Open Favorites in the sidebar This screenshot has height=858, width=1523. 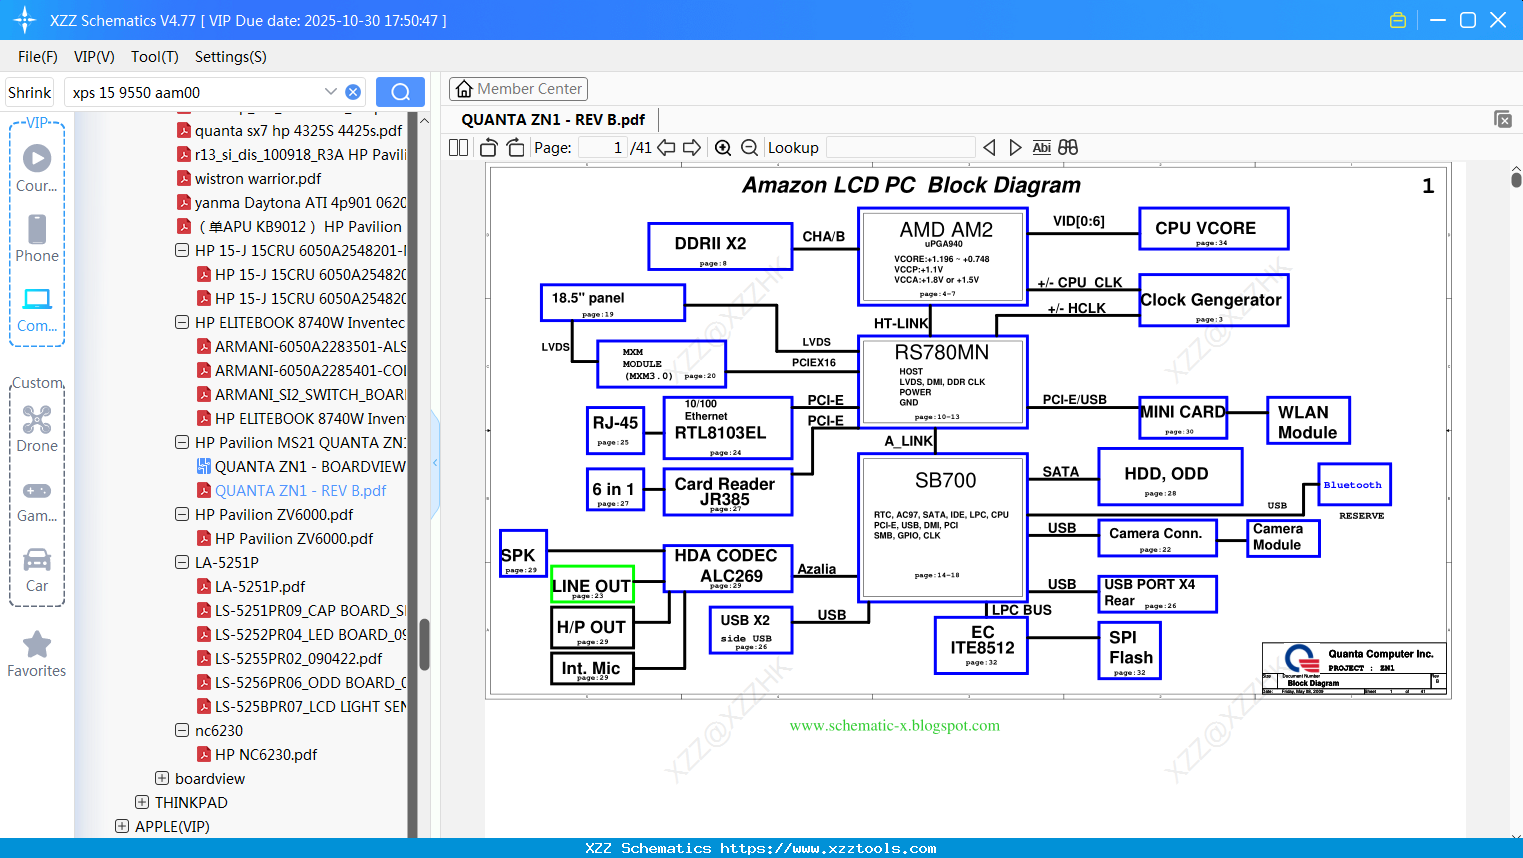coord(37,655)
